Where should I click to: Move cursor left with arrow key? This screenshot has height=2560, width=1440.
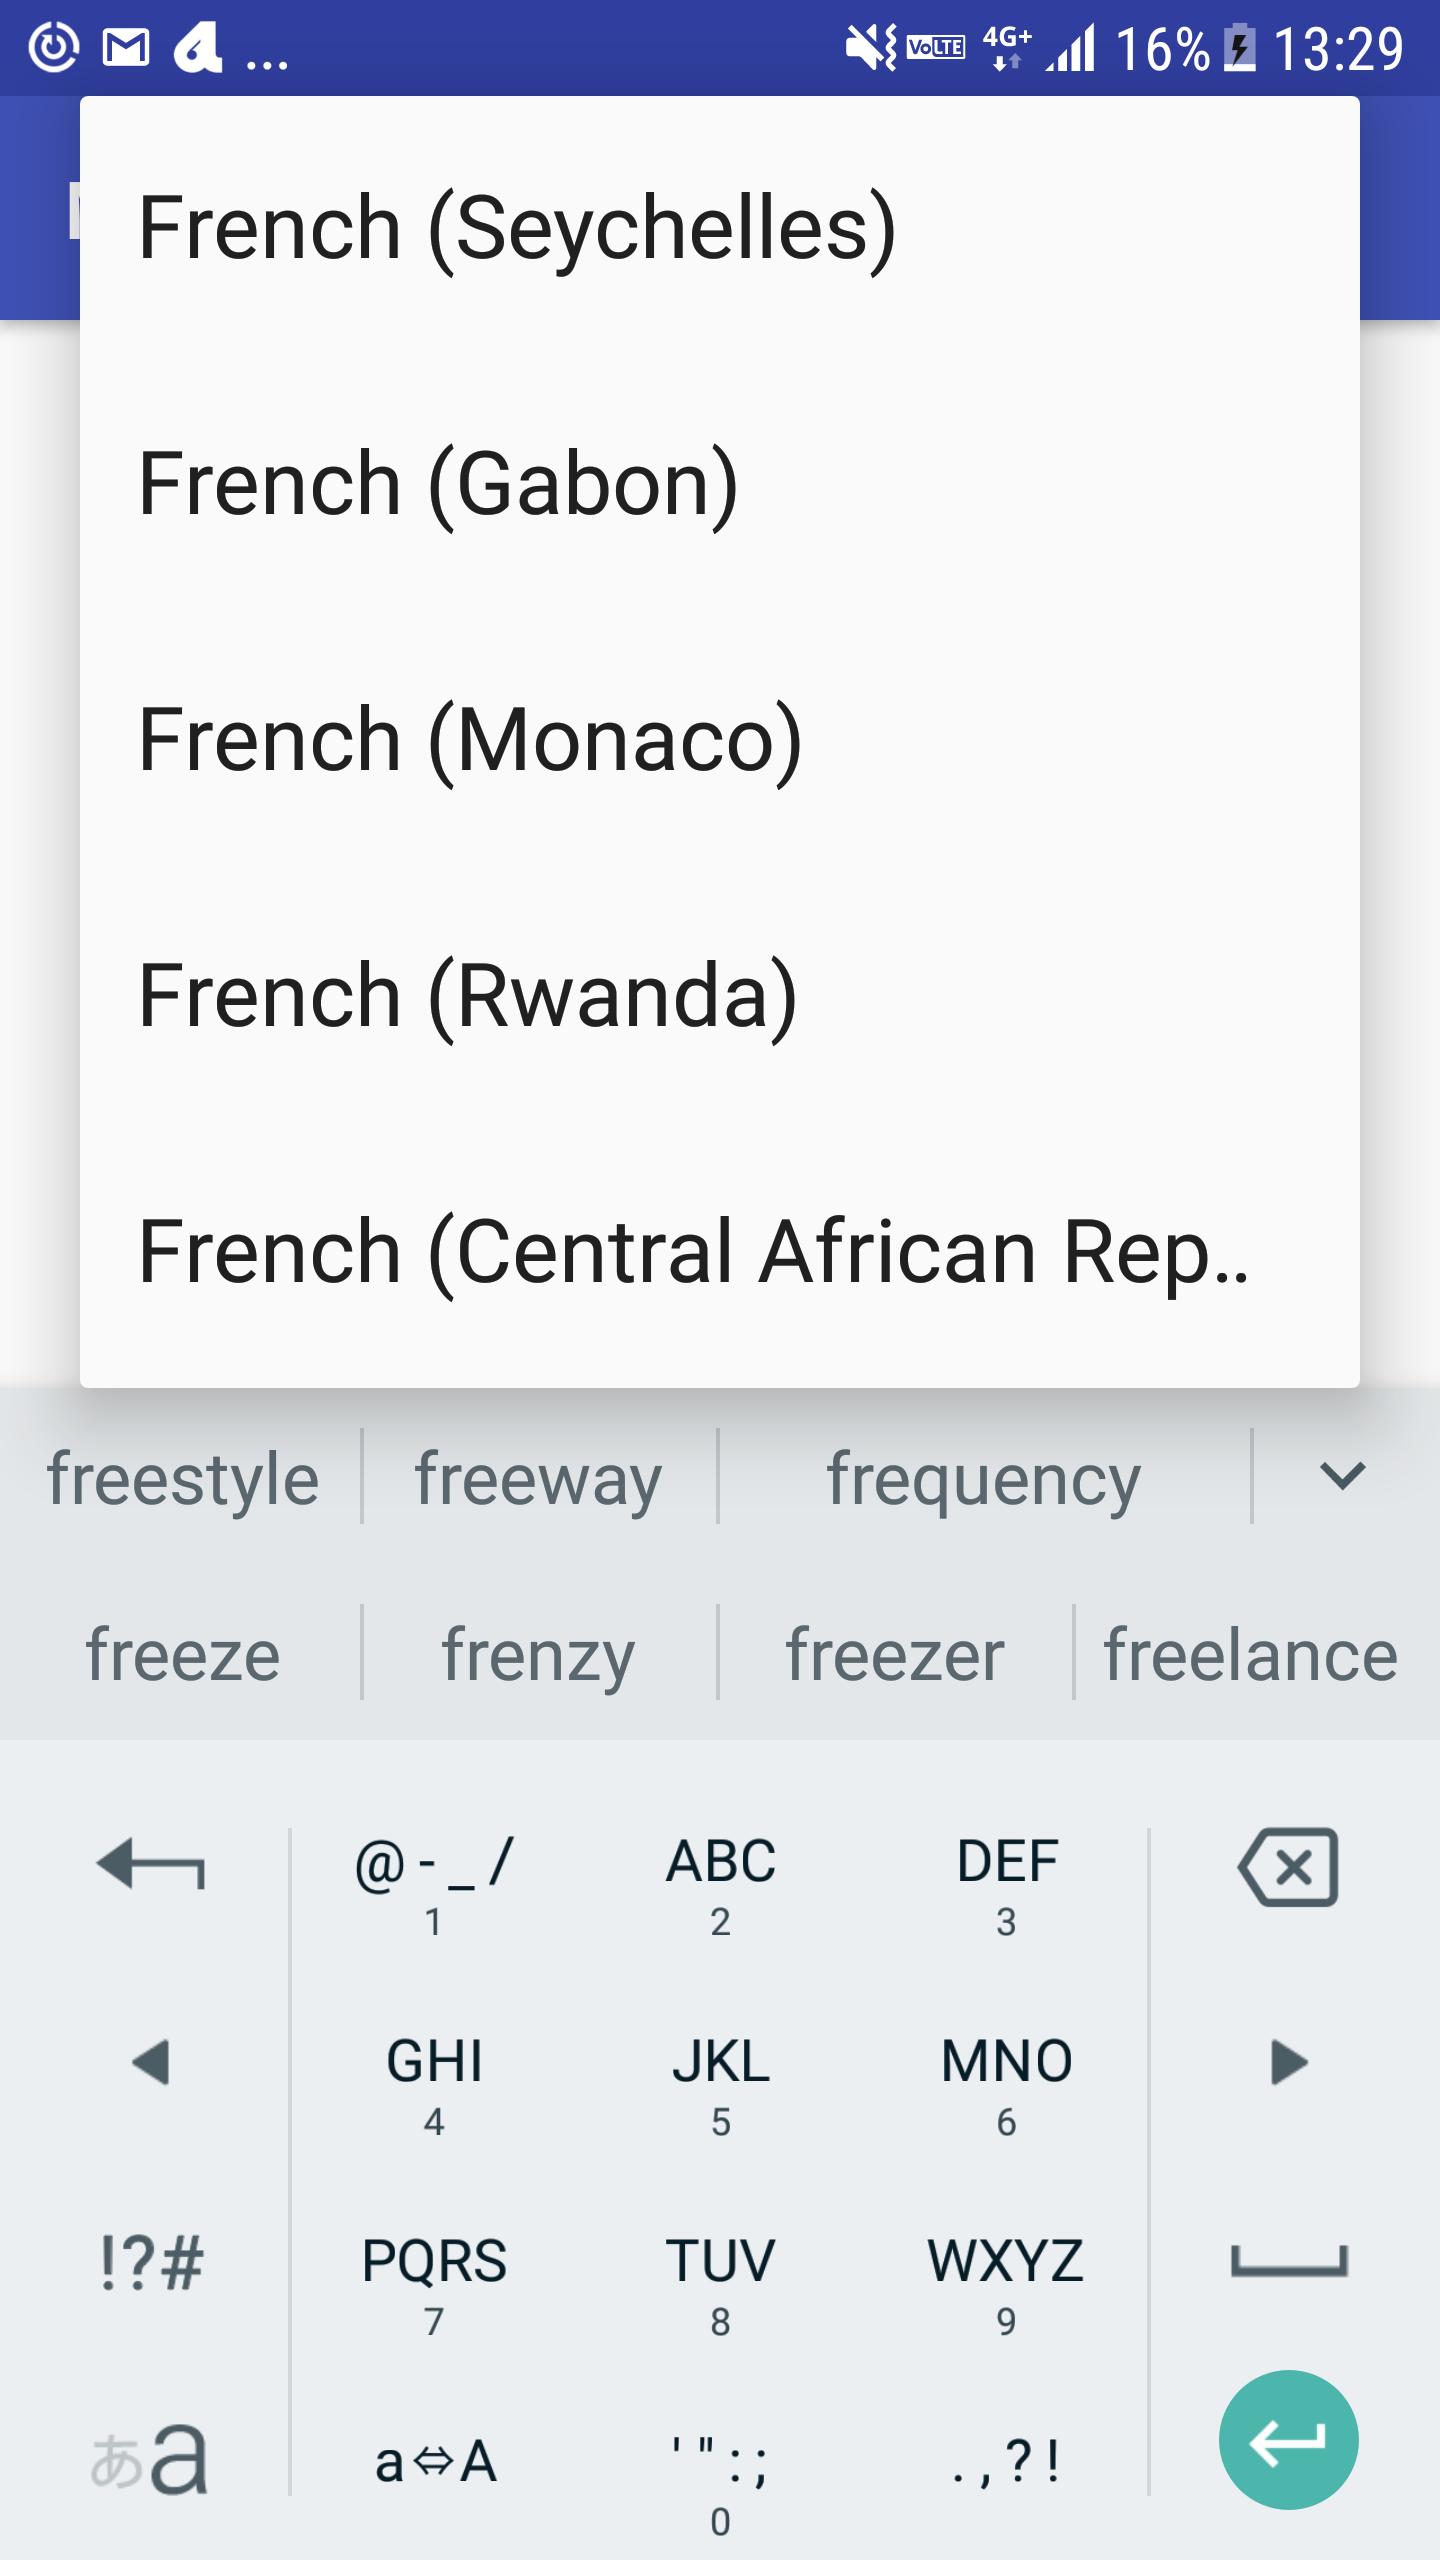tap(150, 2063)
